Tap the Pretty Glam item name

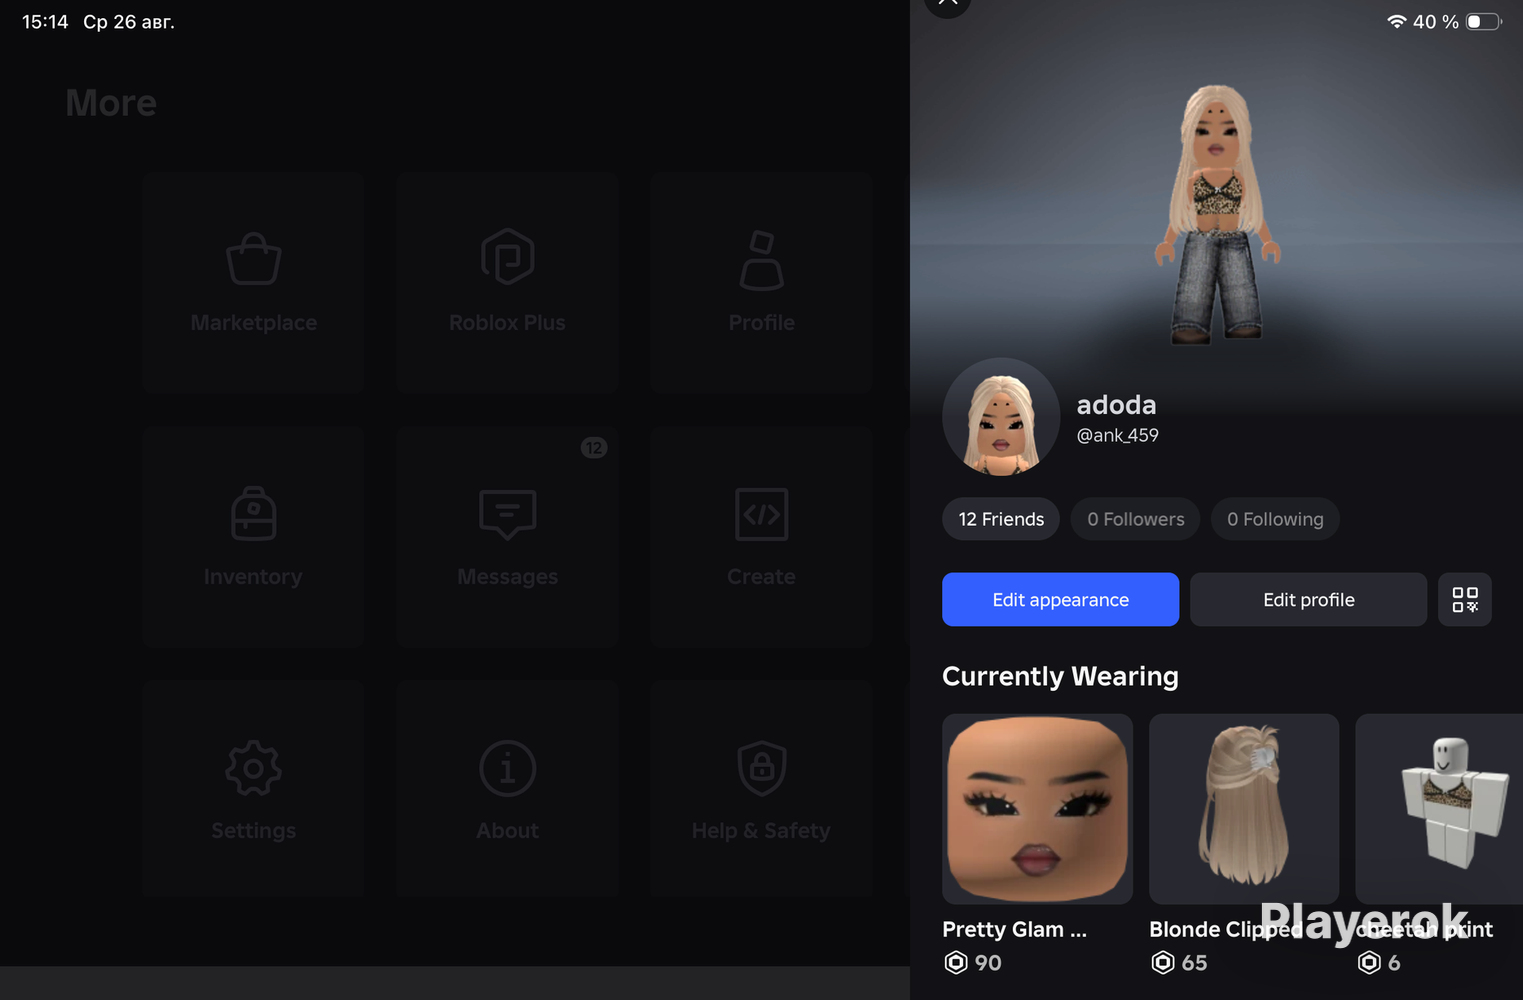(x=1015, y=930)
